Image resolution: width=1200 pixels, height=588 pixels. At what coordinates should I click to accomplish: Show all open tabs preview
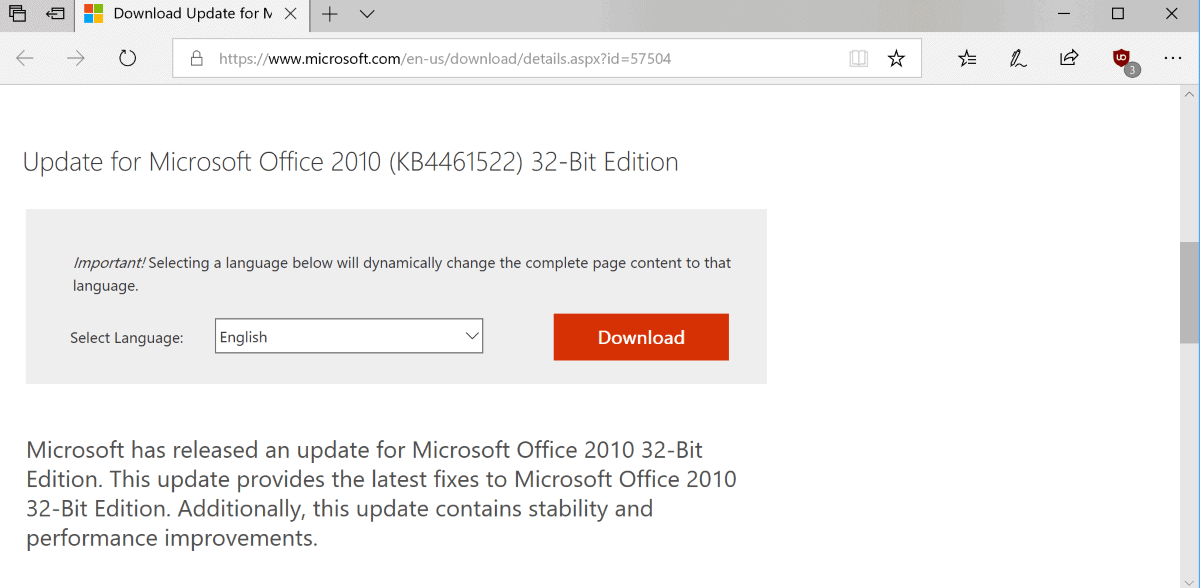tap(366, 15)
